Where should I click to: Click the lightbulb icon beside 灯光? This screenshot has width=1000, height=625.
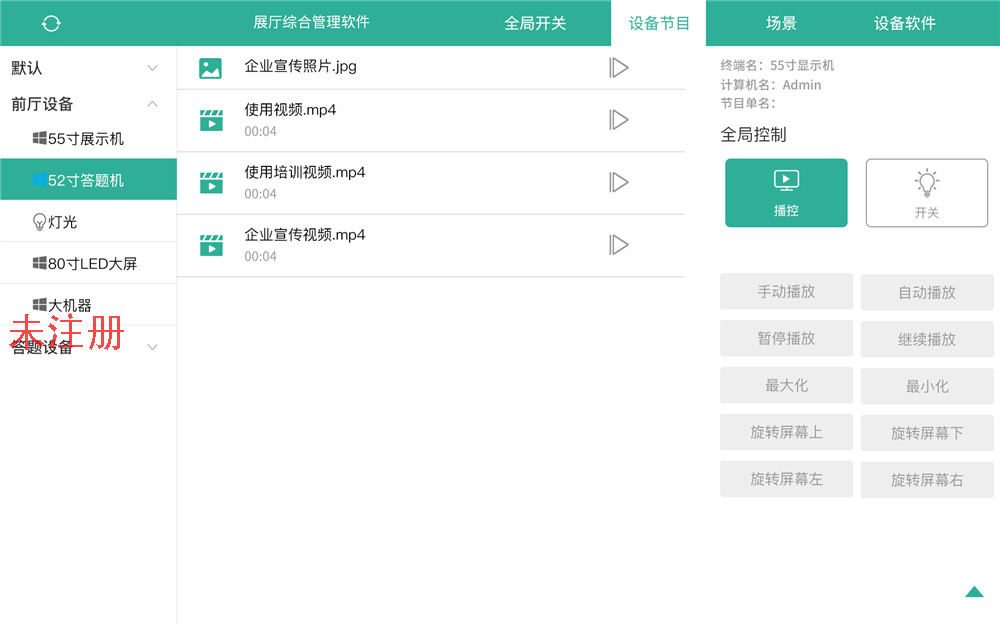point(41,220)
